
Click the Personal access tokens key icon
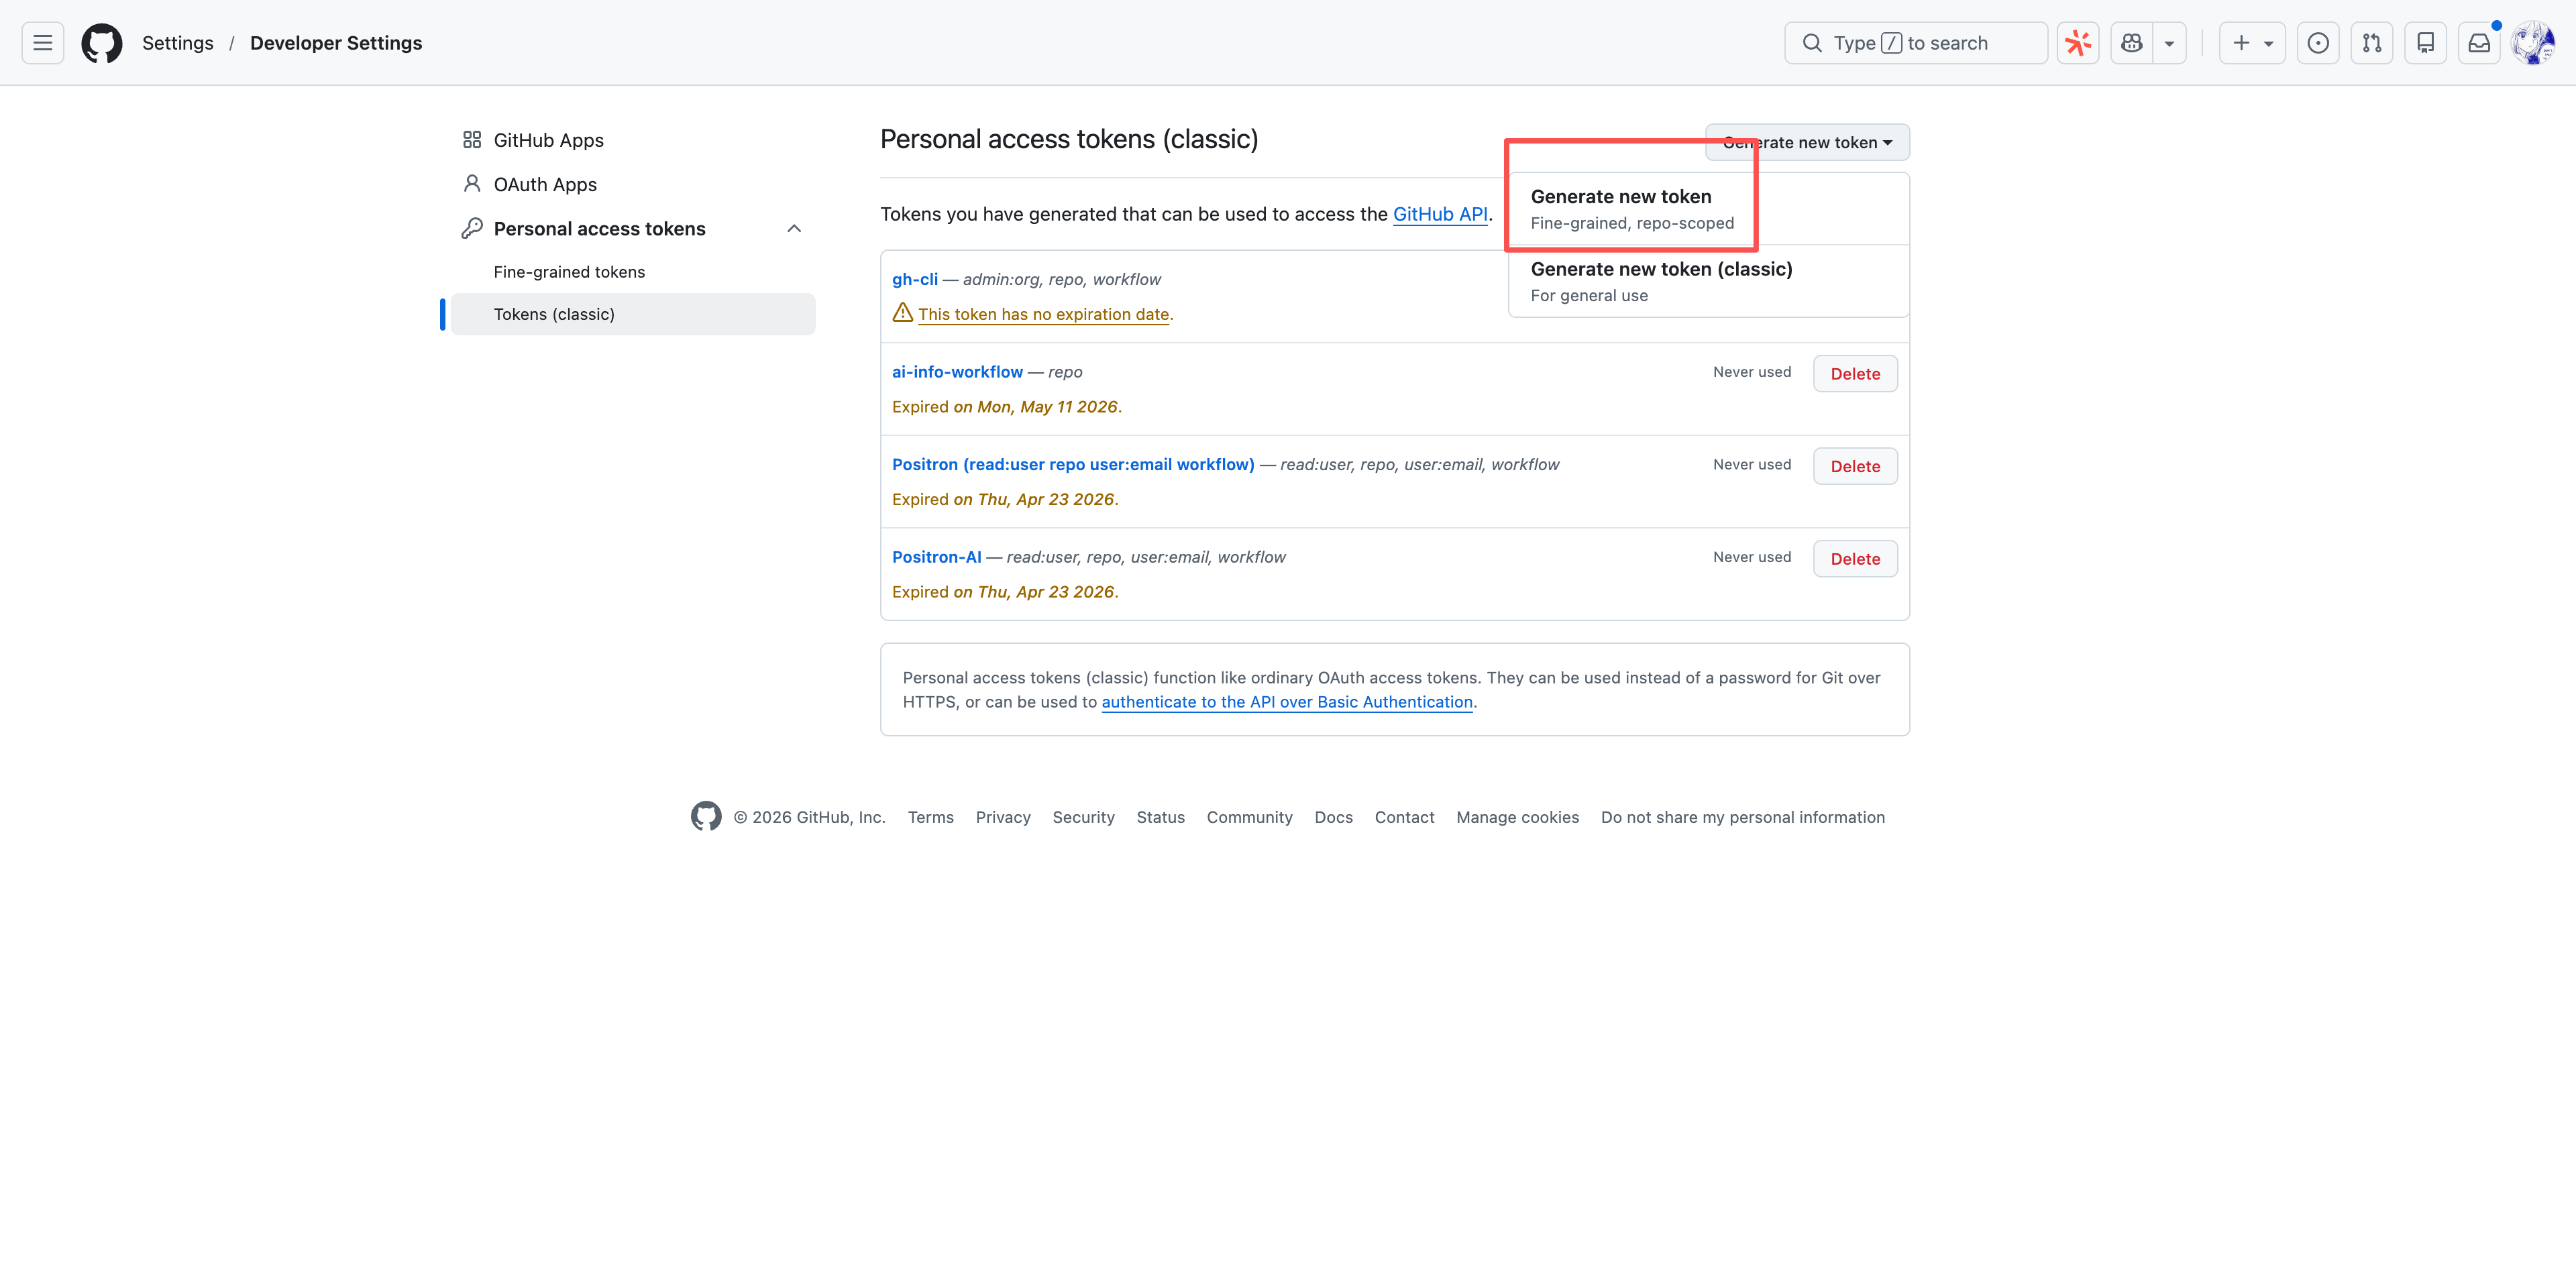point(472,228)
